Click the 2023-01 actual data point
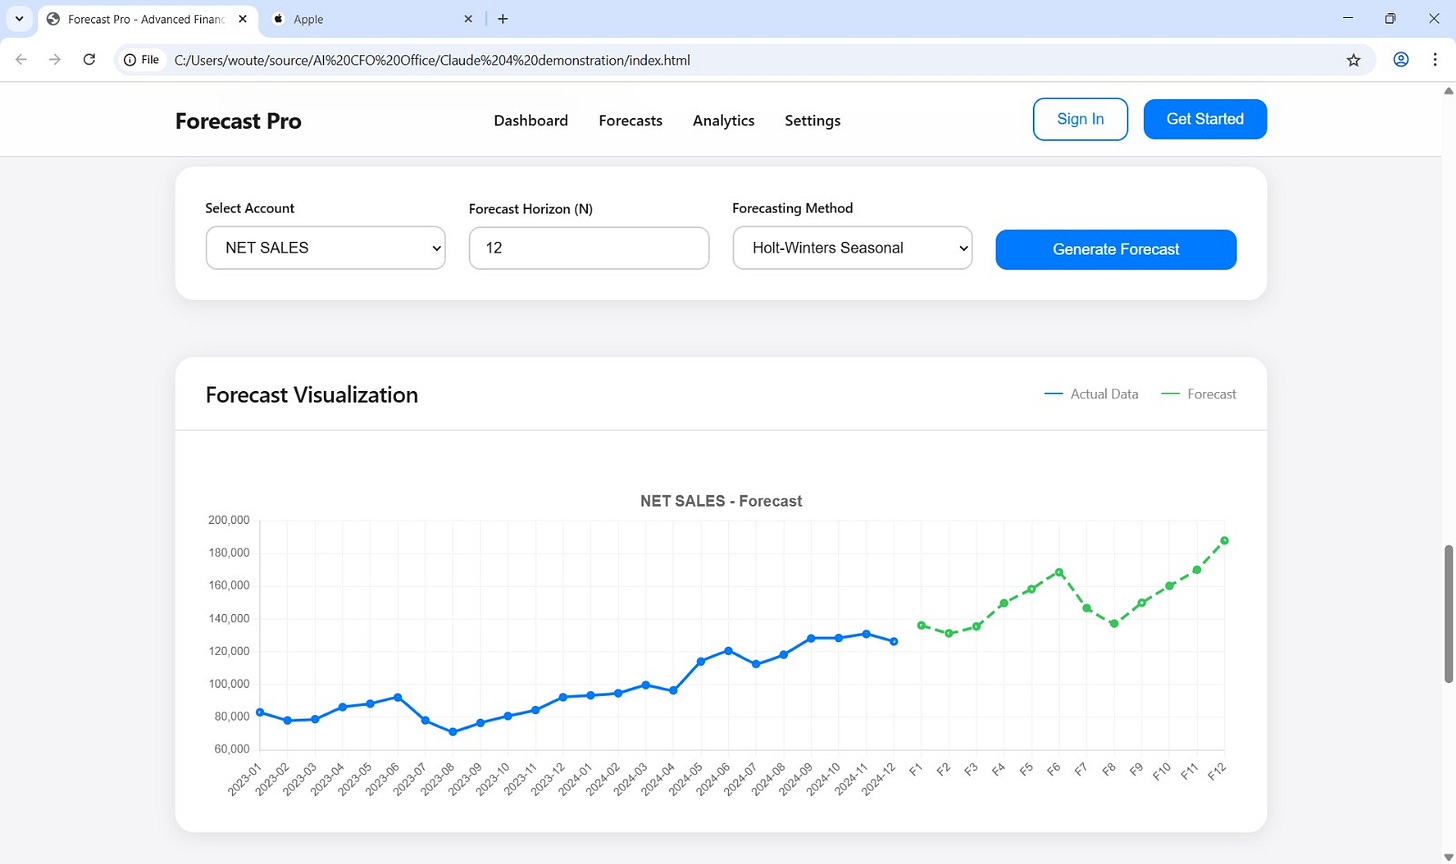Screen dimensions: 1456x864 pyautogui.click(x=260, y=712)
